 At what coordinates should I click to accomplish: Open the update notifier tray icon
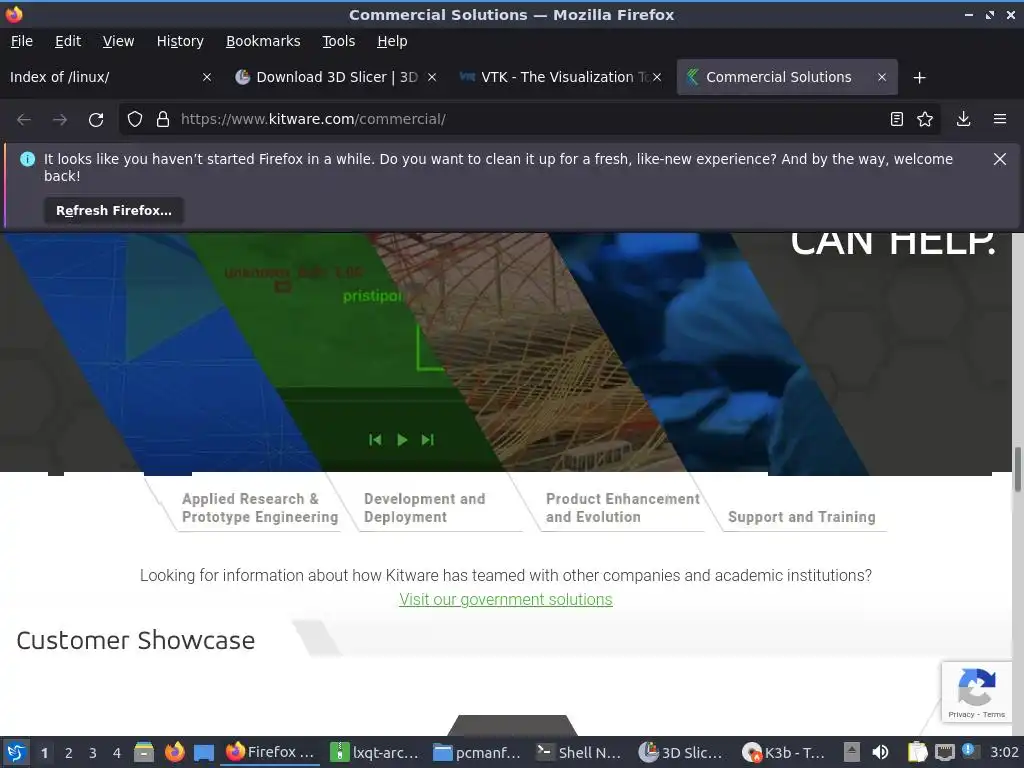click(x=970, y=751)
